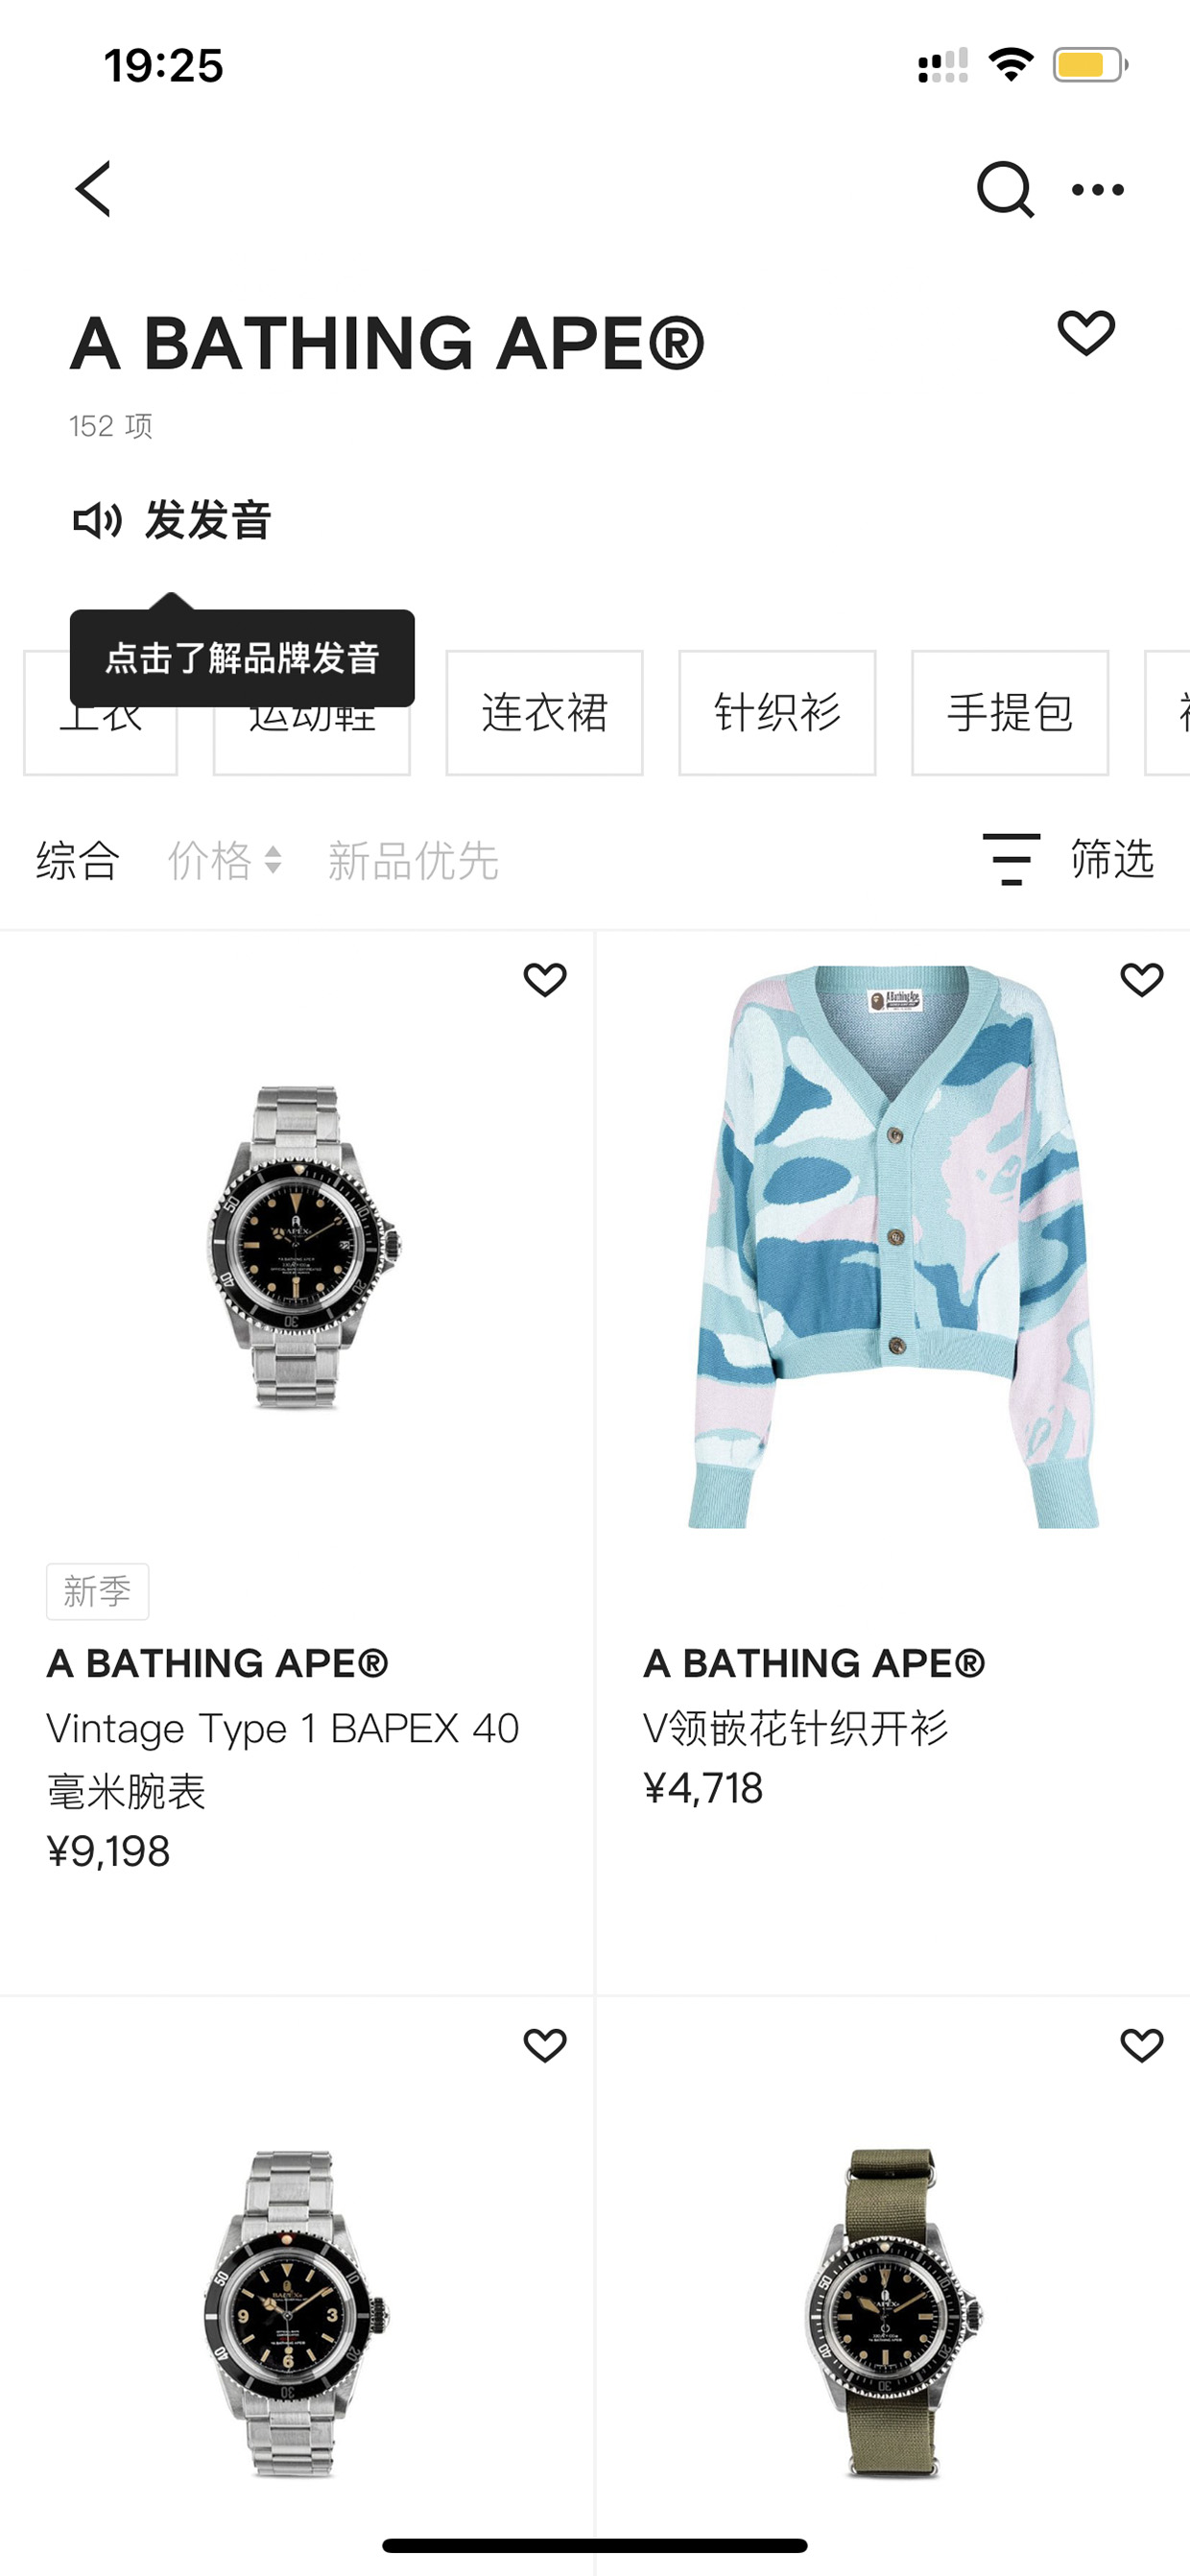Viewport: 1190px width, 2576px height.
Task: Open the blue camo cardigan thumbnail
Action: pos(893,1247)
